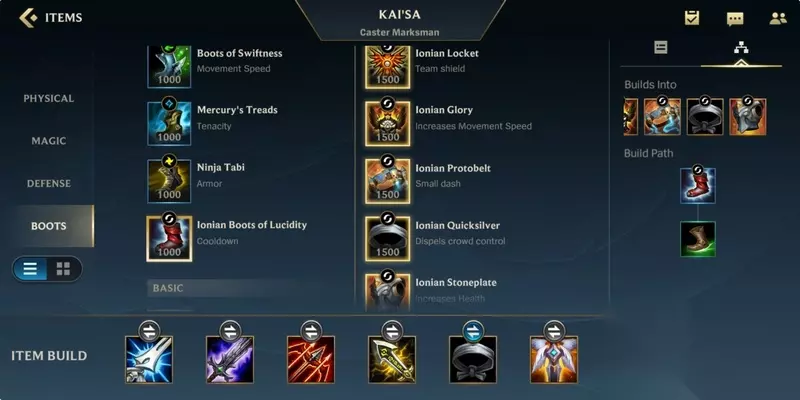Switch to grid view layout
The image size is (800, 400).
pyautogui.click(x=63, y=269)
